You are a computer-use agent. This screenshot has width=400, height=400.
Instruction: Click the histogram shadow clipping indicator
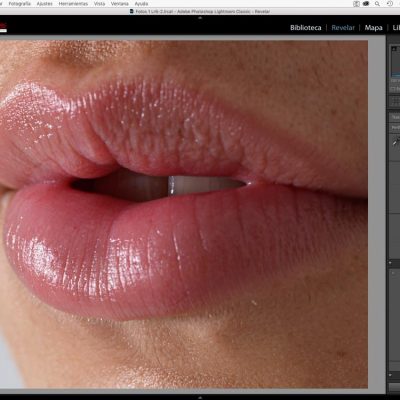click(394, 49)
